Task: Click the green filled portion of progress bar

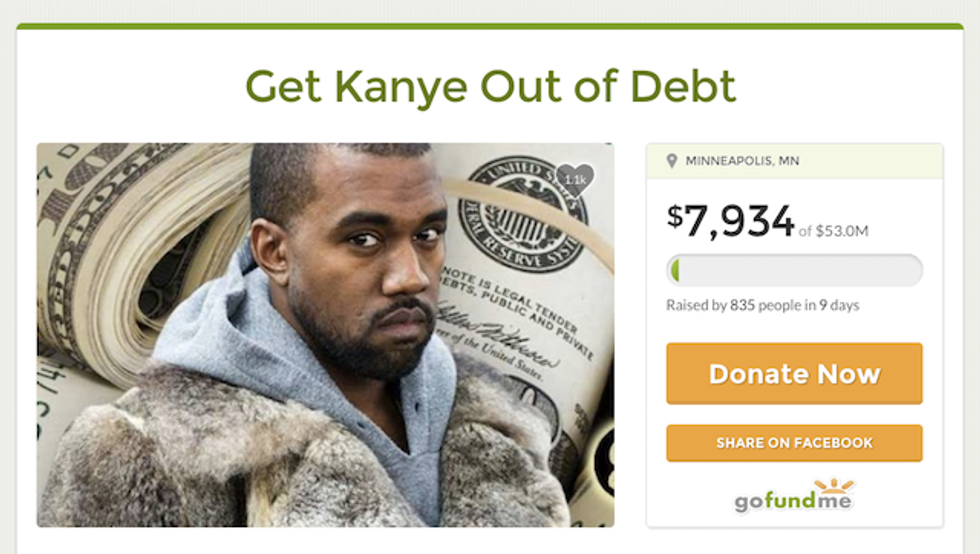Action: [x=674, y=270]
